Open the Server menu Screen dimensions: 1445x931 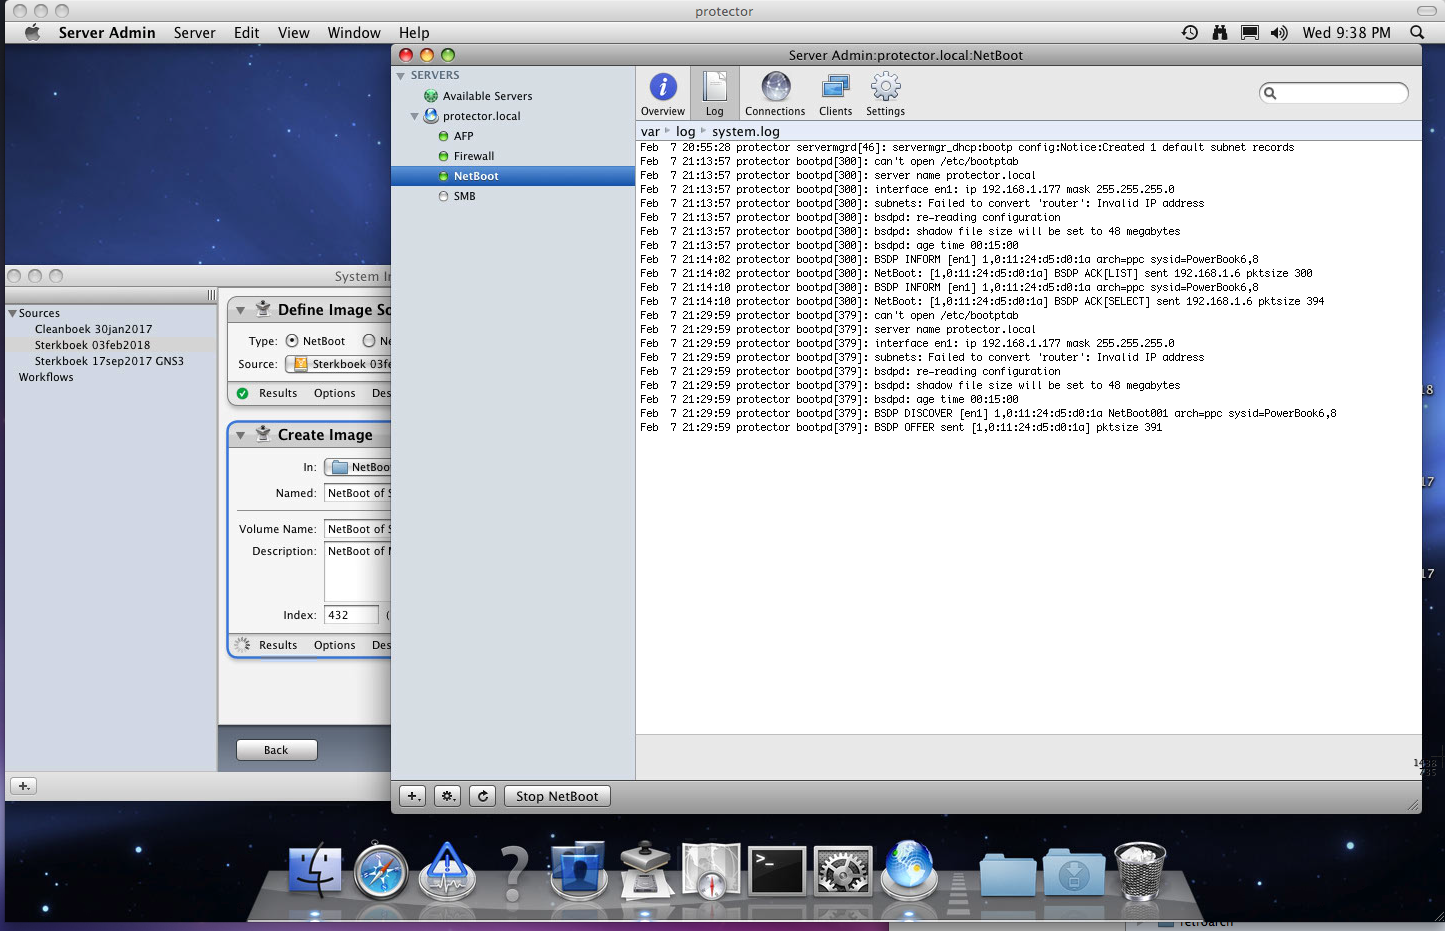[x=194, y=33]
